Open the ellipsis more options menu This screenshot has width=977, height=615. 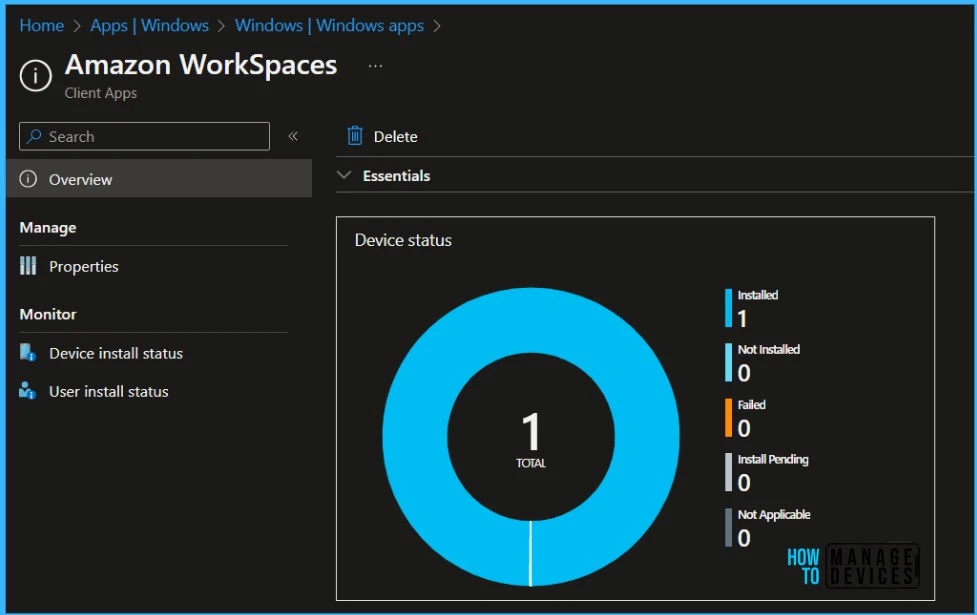pyautogui.click(x=375, y=65)
